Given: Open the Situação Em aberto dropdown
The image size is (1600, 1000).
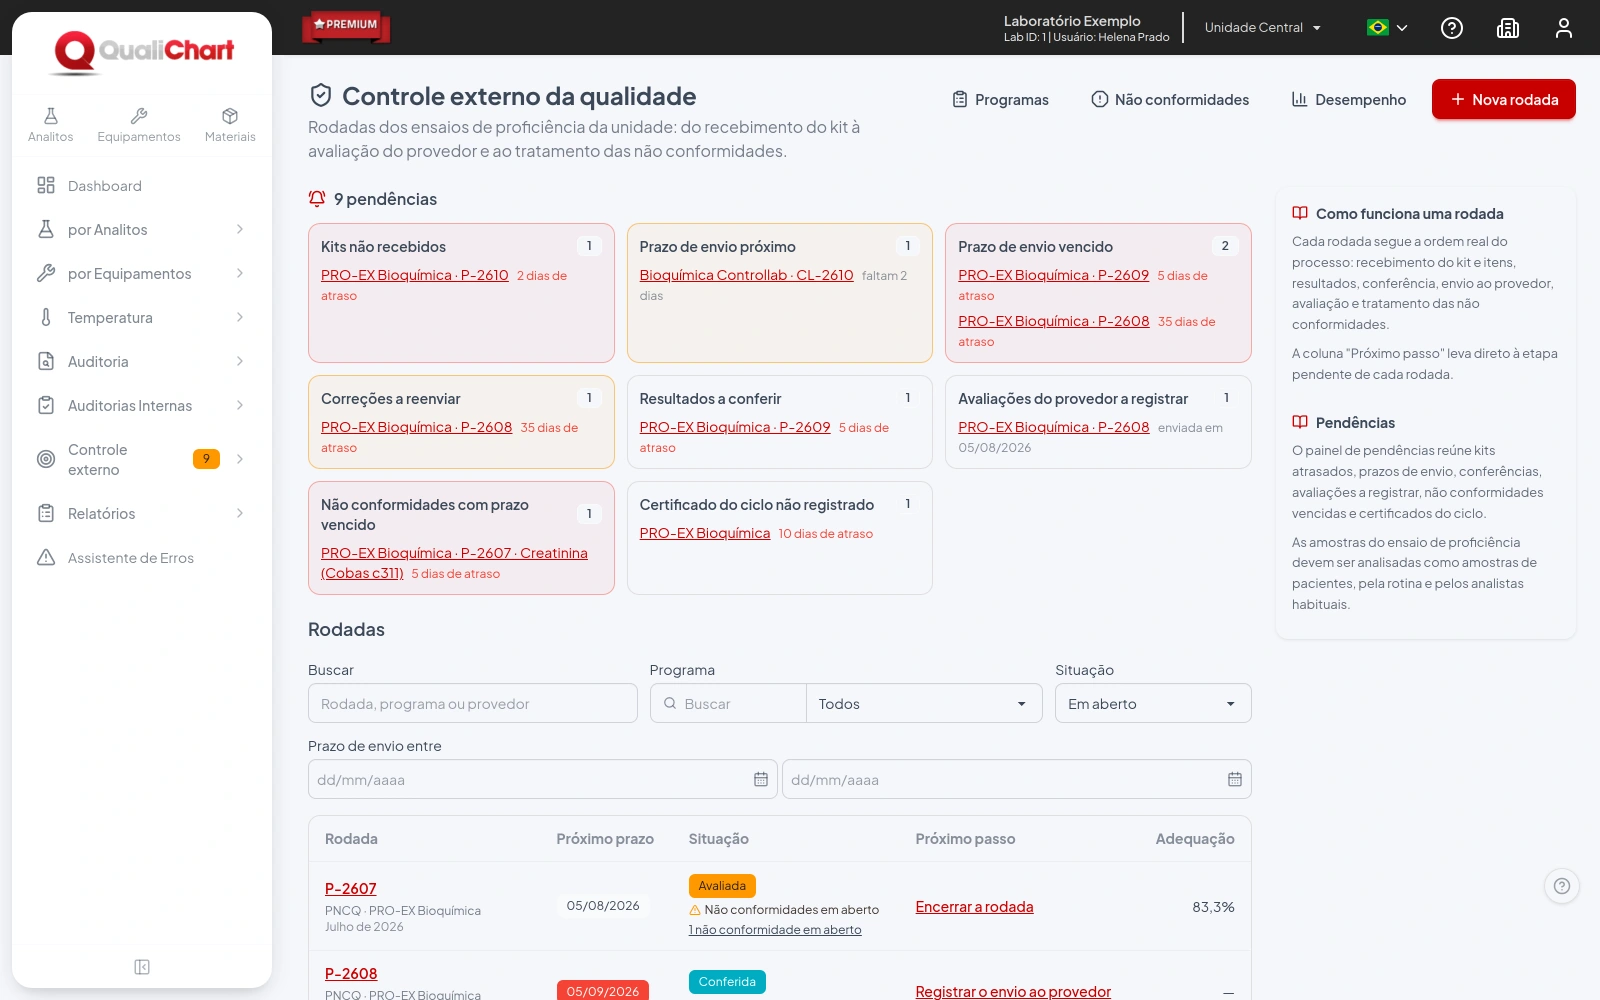Looking at the screenshot, I should (x=1153, y=703).
